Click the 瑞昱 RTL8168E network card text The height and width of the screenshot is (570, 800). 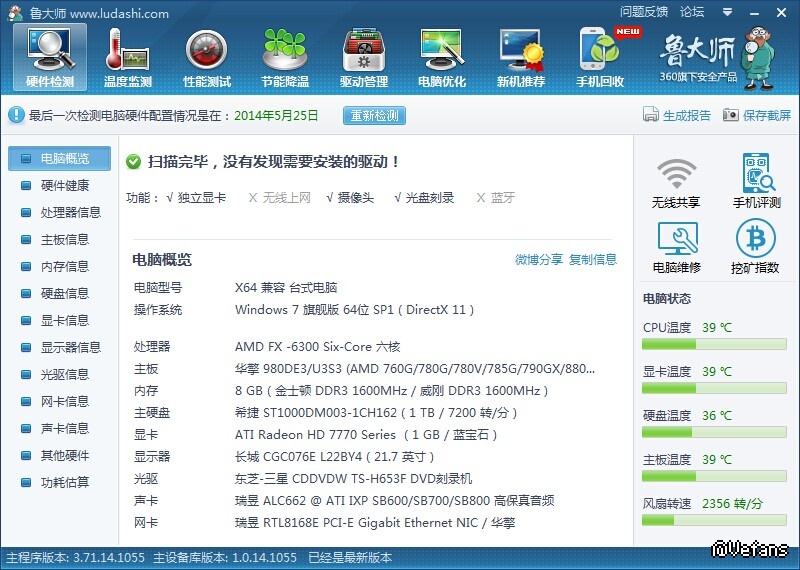pos(375,523)
